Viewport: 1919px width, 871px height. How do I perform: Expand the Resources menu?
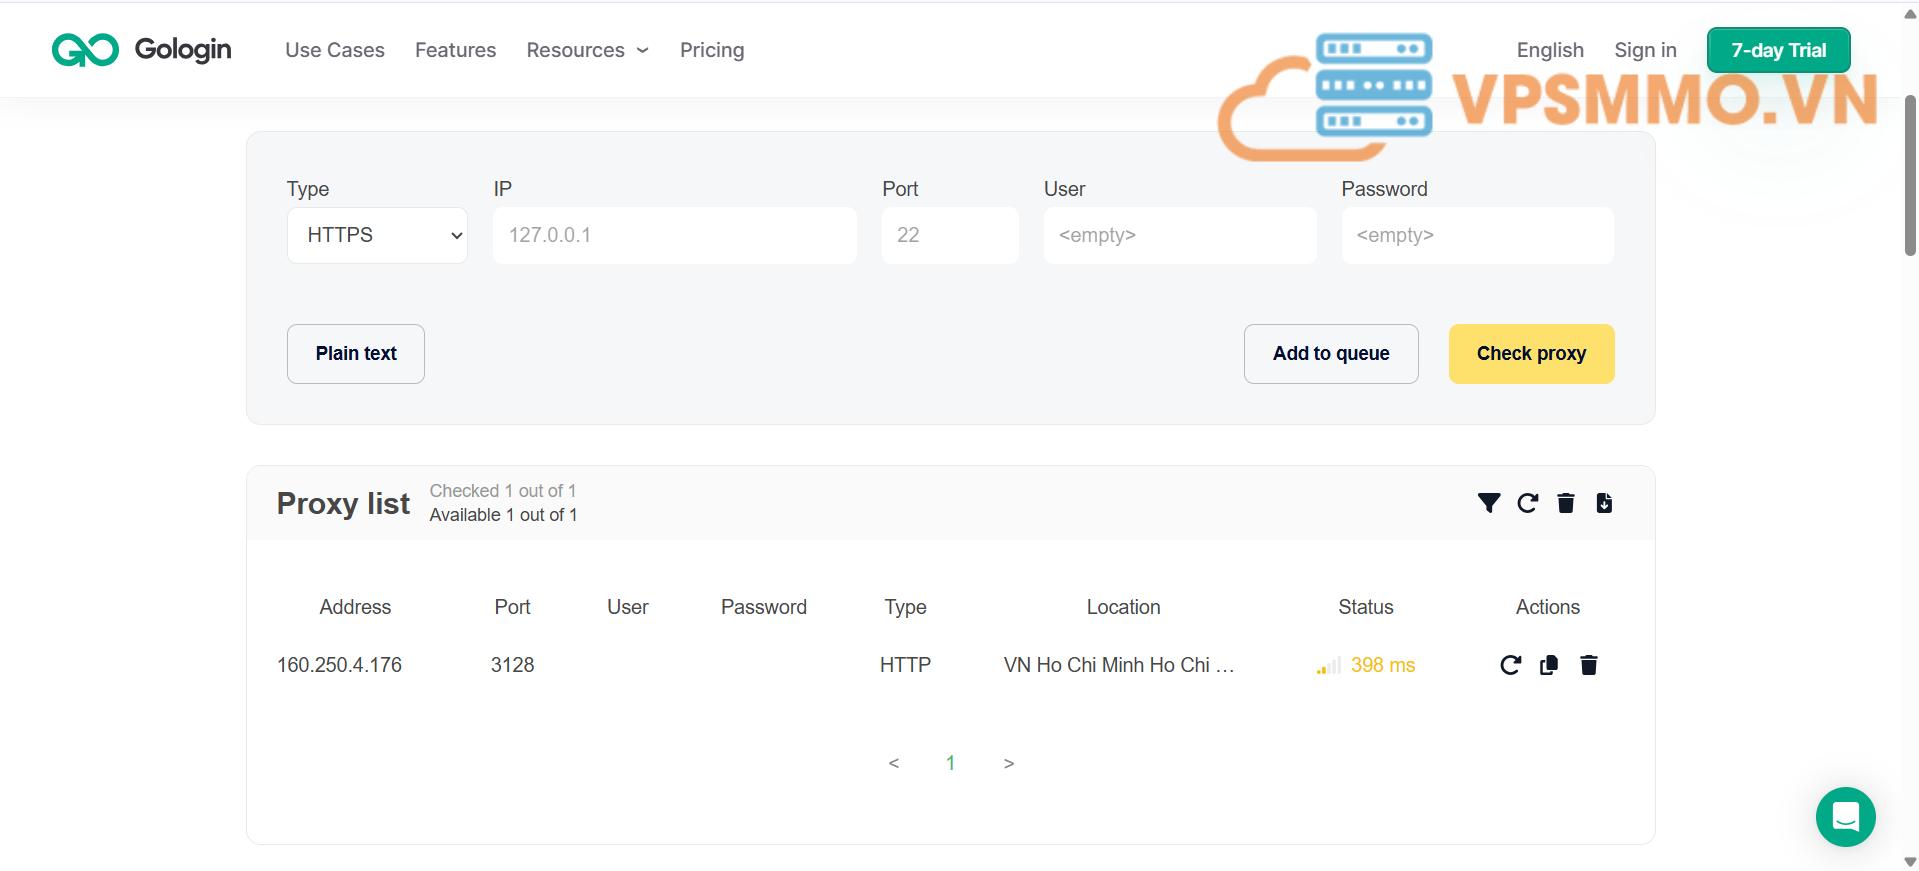[587, 50]
